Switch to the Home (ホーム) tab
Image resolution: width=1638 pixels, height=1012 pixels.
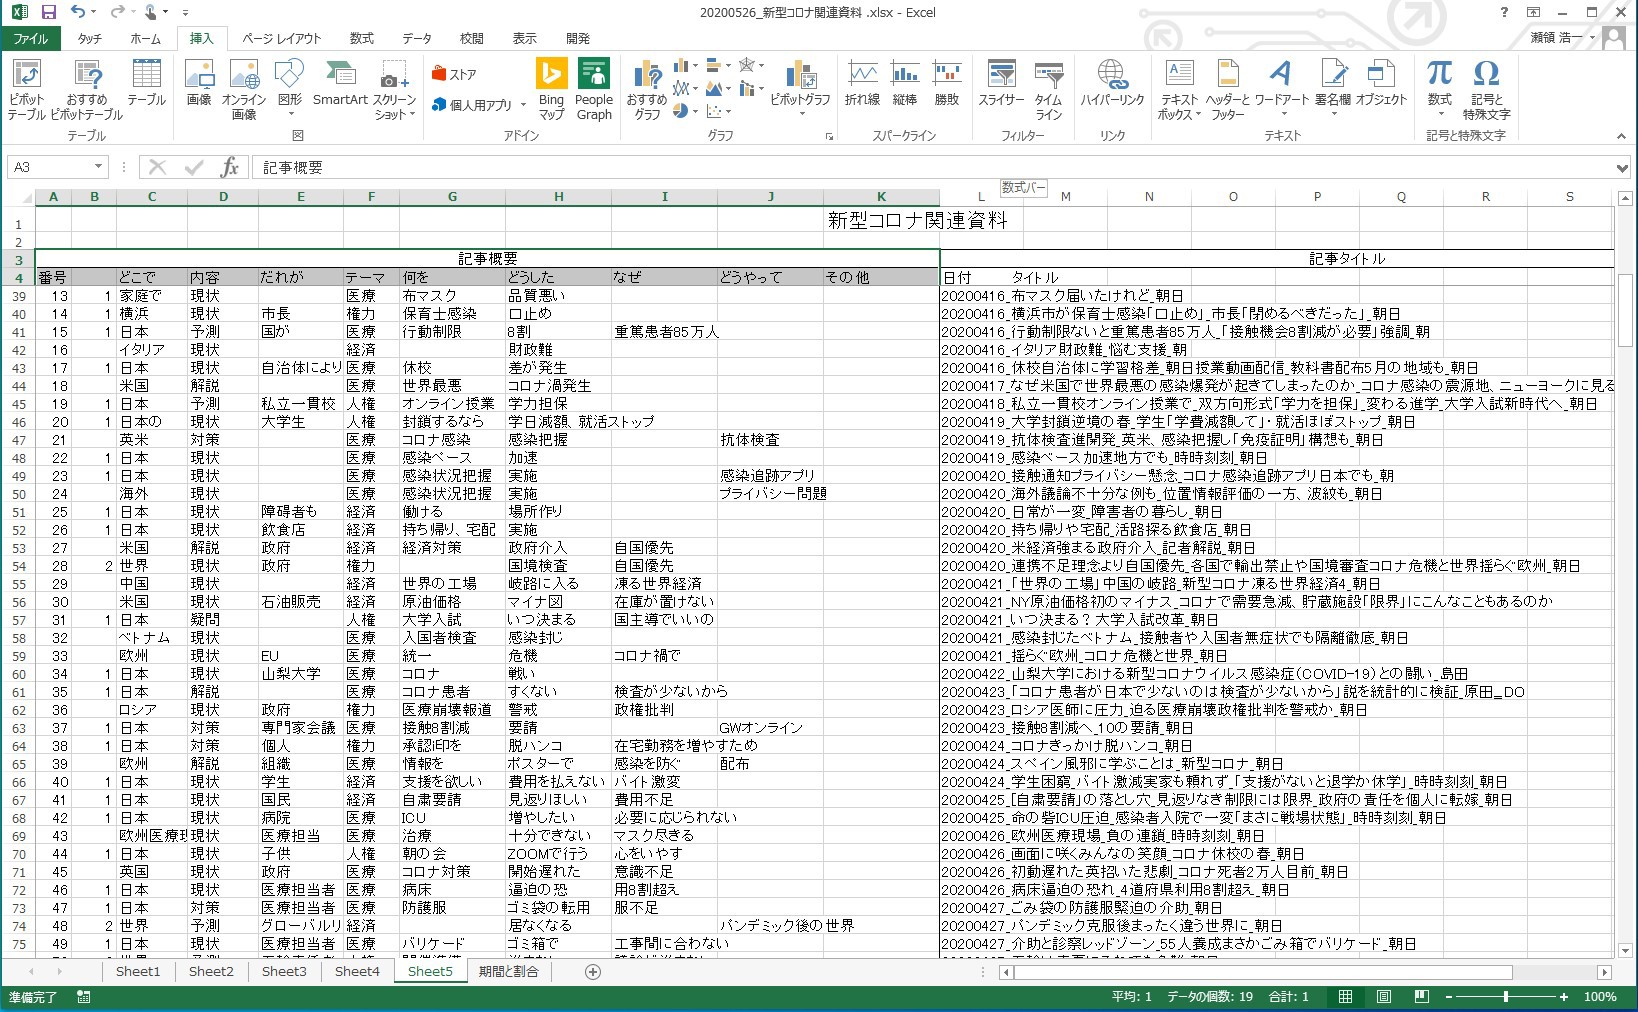pos(145,38)
